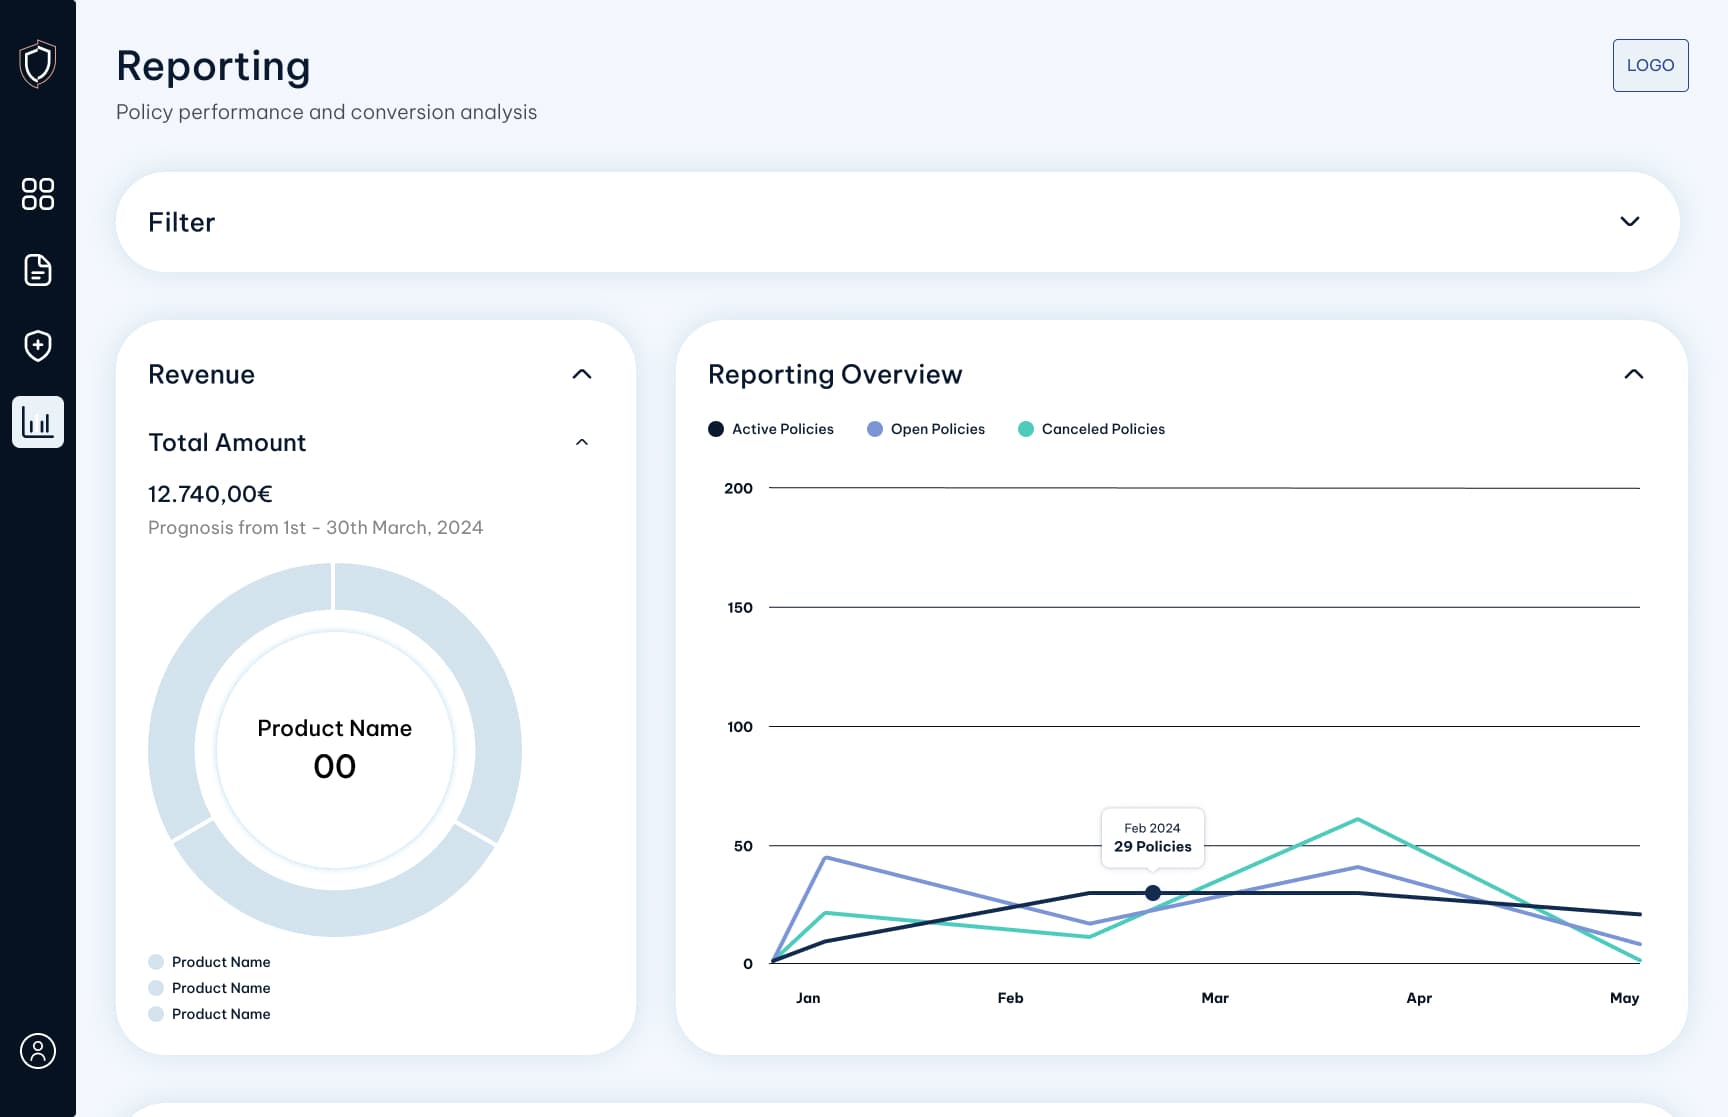Click the 29 Policies tooltip
Screen dimensions: 1728x1117
pyautogui.click(x=1152, y=838)
